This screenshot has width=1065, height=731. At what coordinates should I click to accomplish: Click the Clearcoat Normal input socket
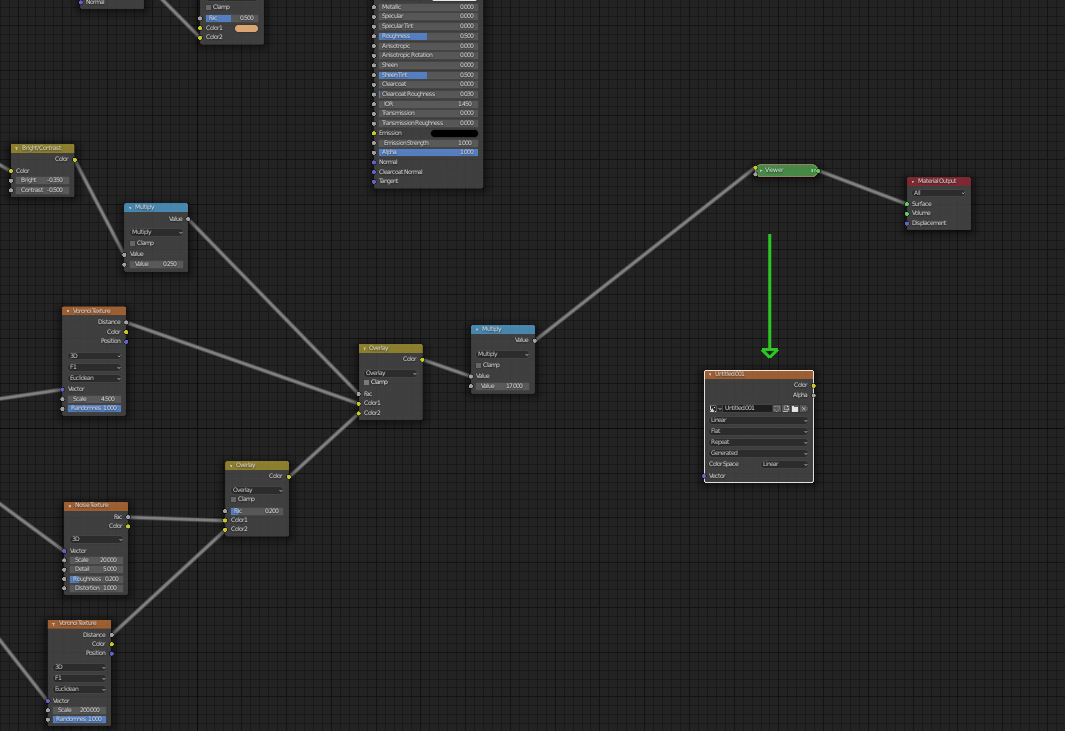374,172
